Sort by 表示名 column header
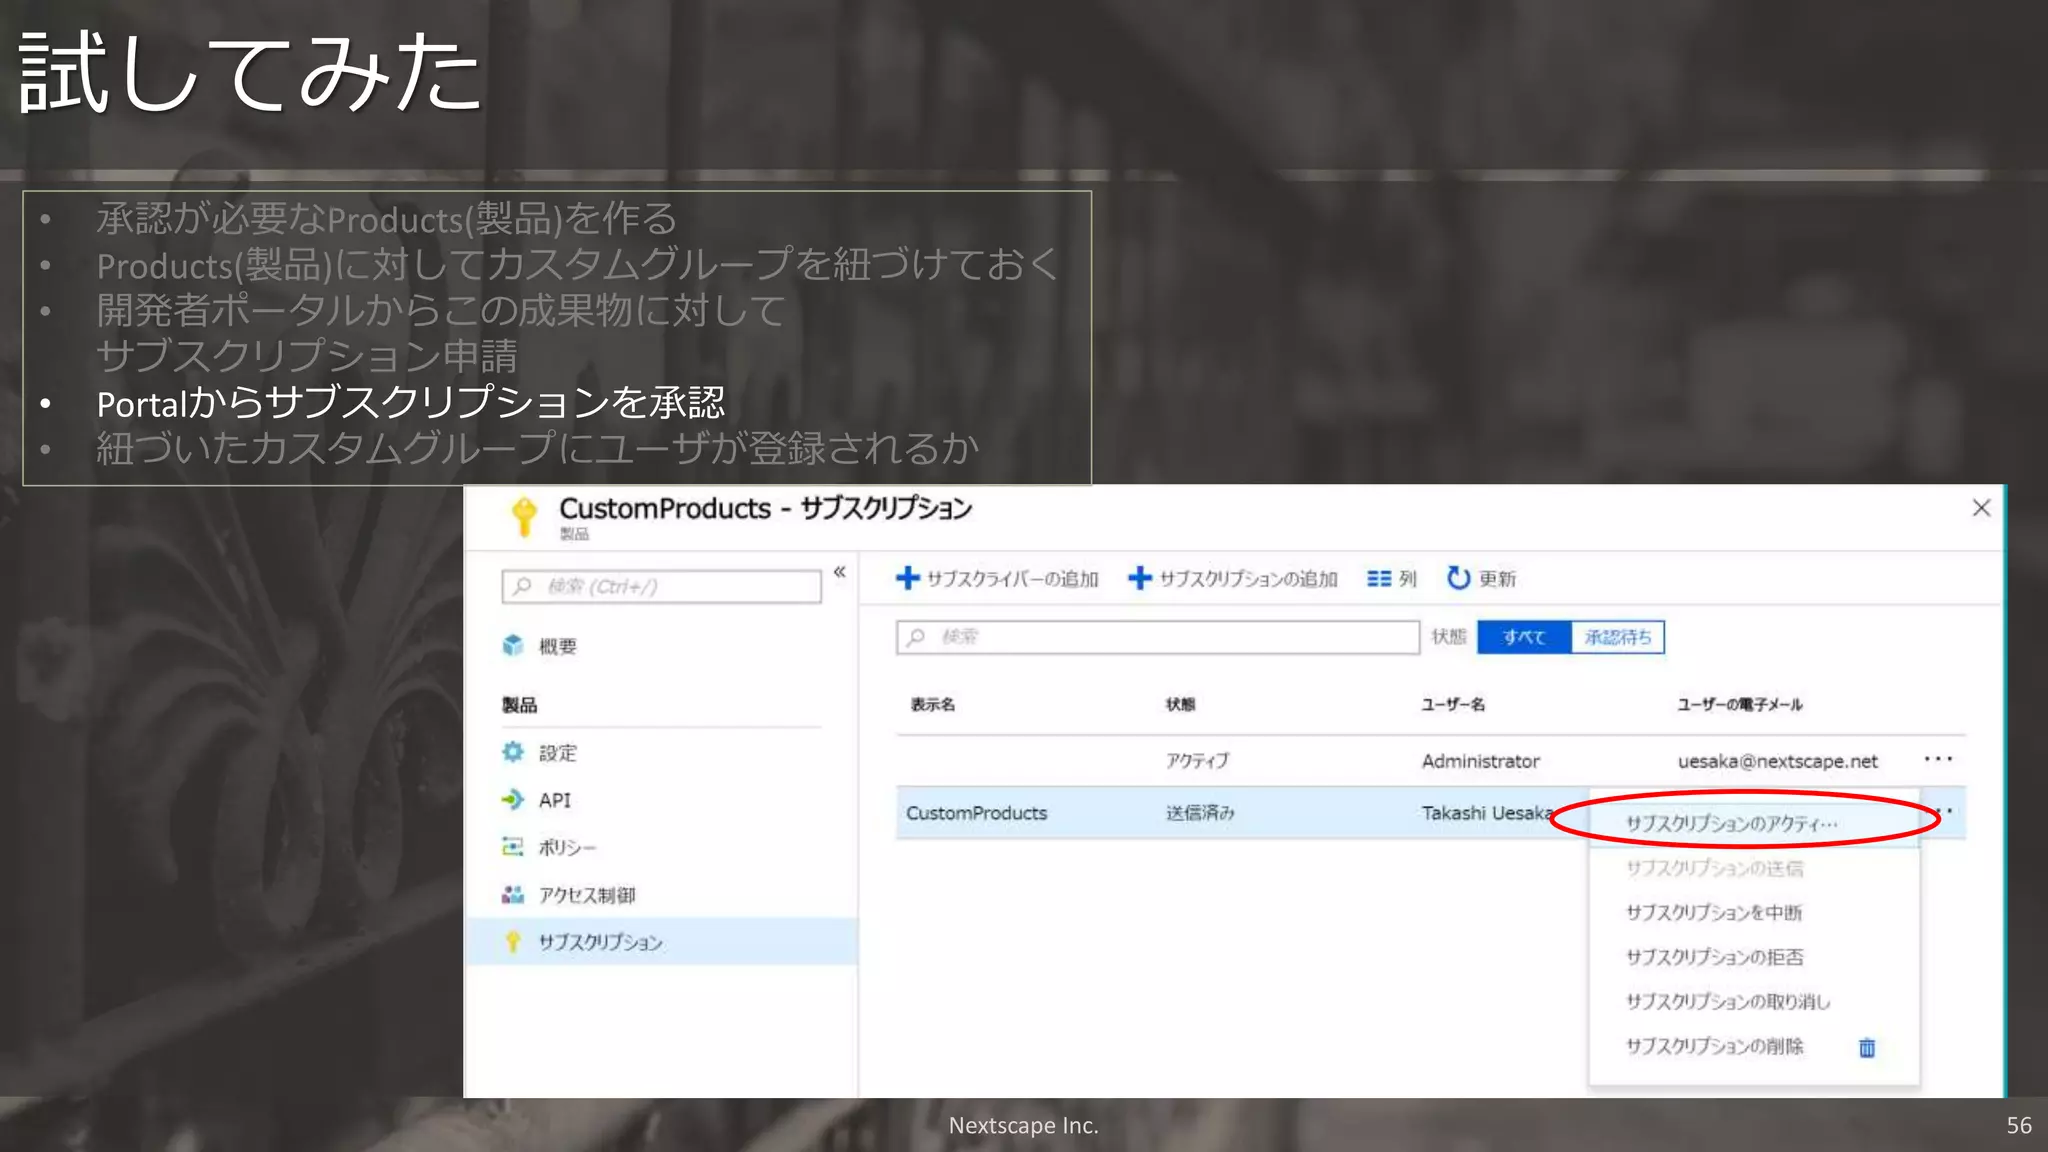 click(932, 704)
